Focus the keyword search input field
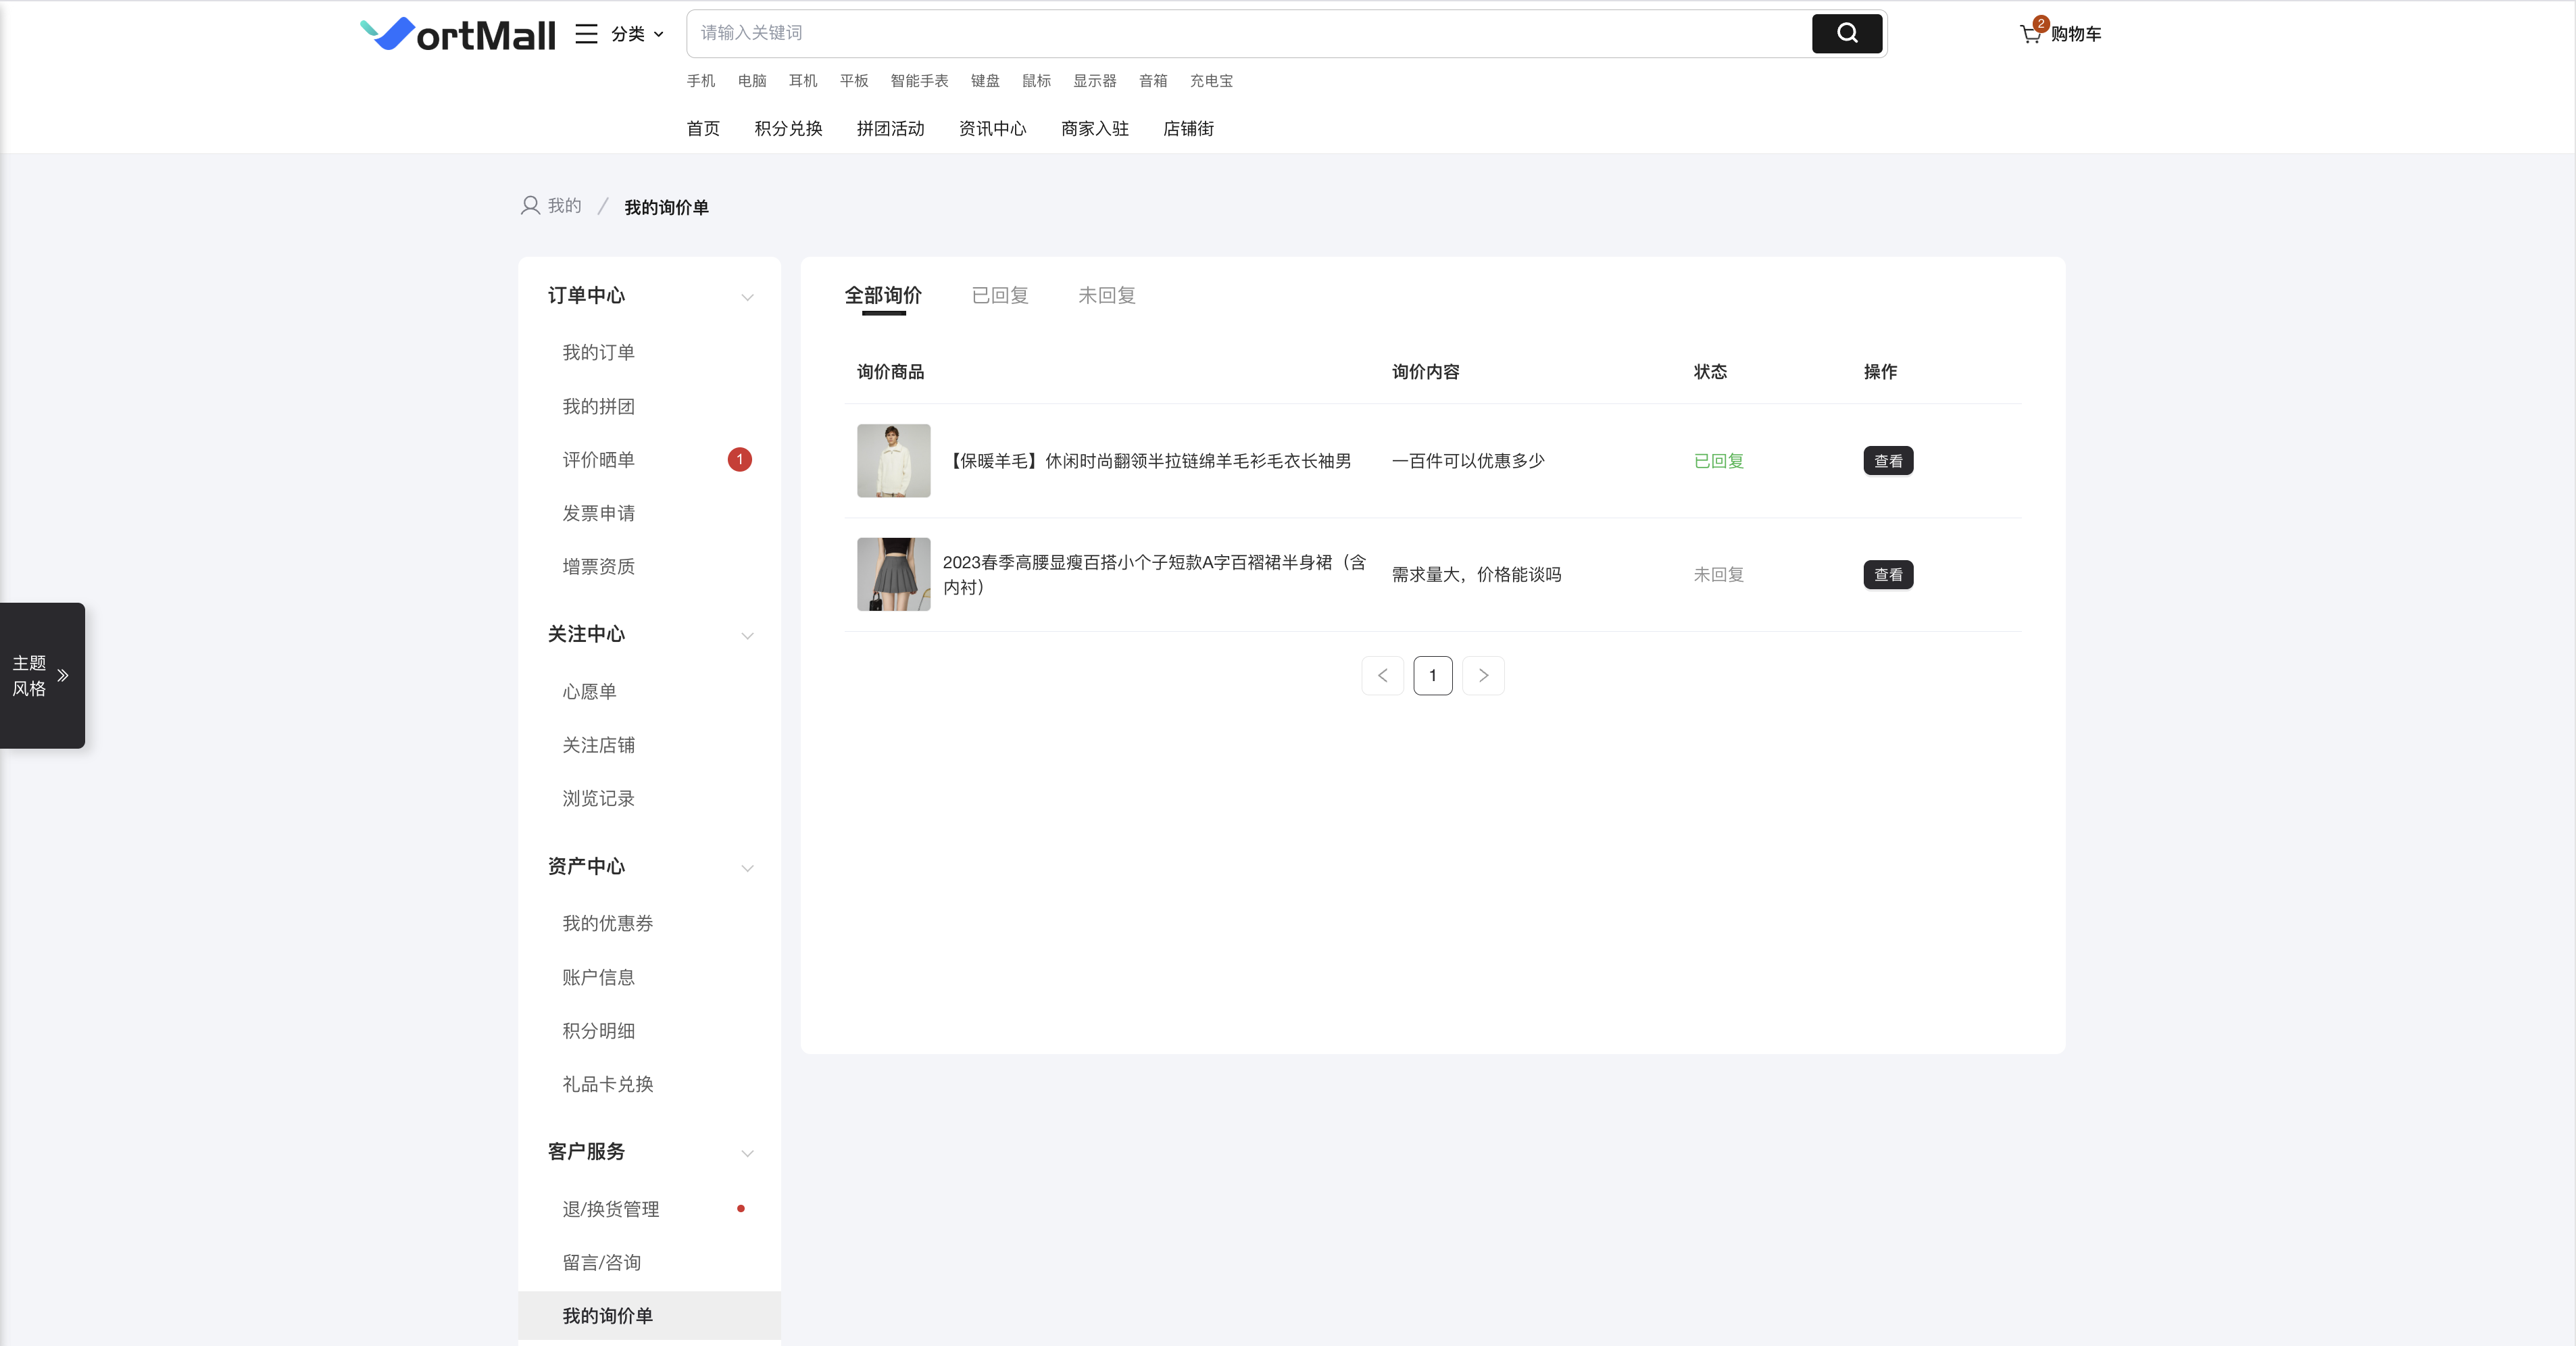Image resolution: width=2576 pixels, height=1346 pixels. point(1248,33)
